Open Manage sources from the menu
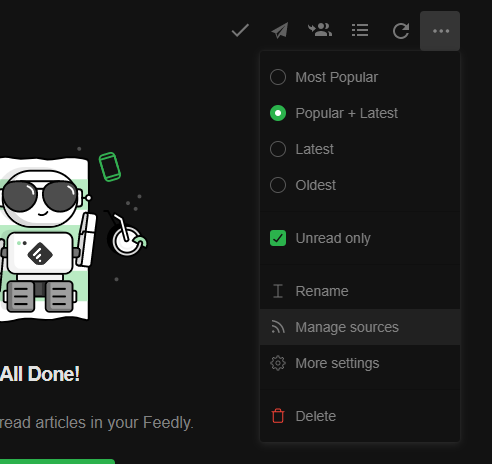This screenshot has height=464, width=492. click(x=360, y=327)
